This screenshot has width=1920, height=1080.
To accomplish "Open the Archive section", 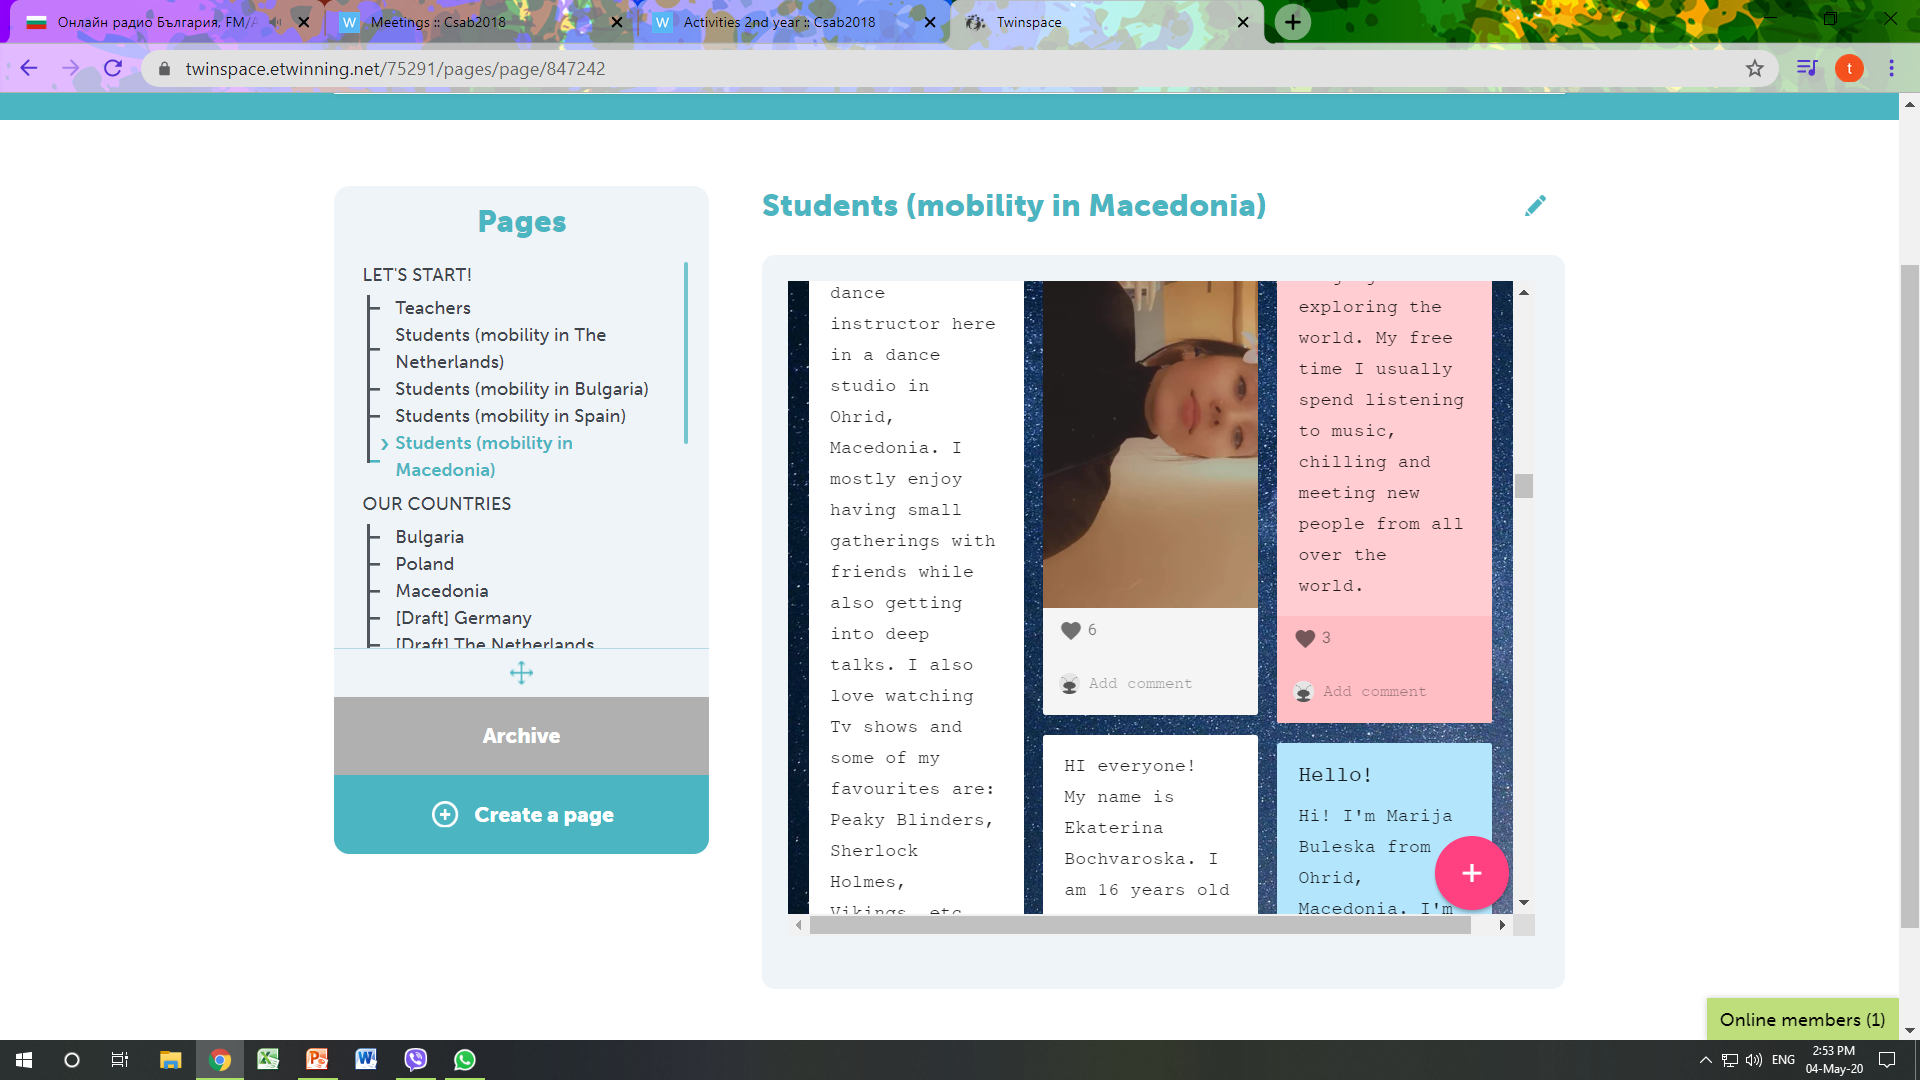I will coord(521,736).
